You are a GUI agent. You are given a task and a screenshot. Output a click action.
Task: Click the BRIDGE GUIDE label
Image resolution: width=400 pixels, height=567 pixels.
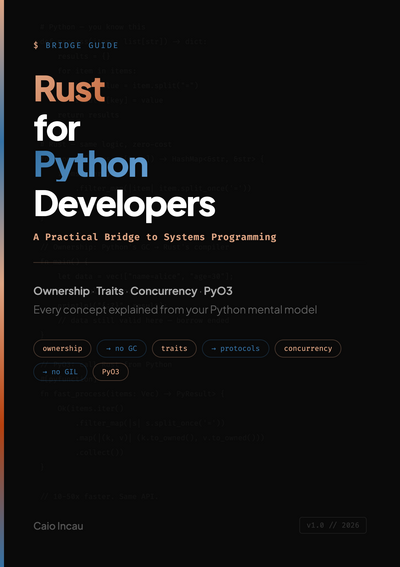point(82,45)
